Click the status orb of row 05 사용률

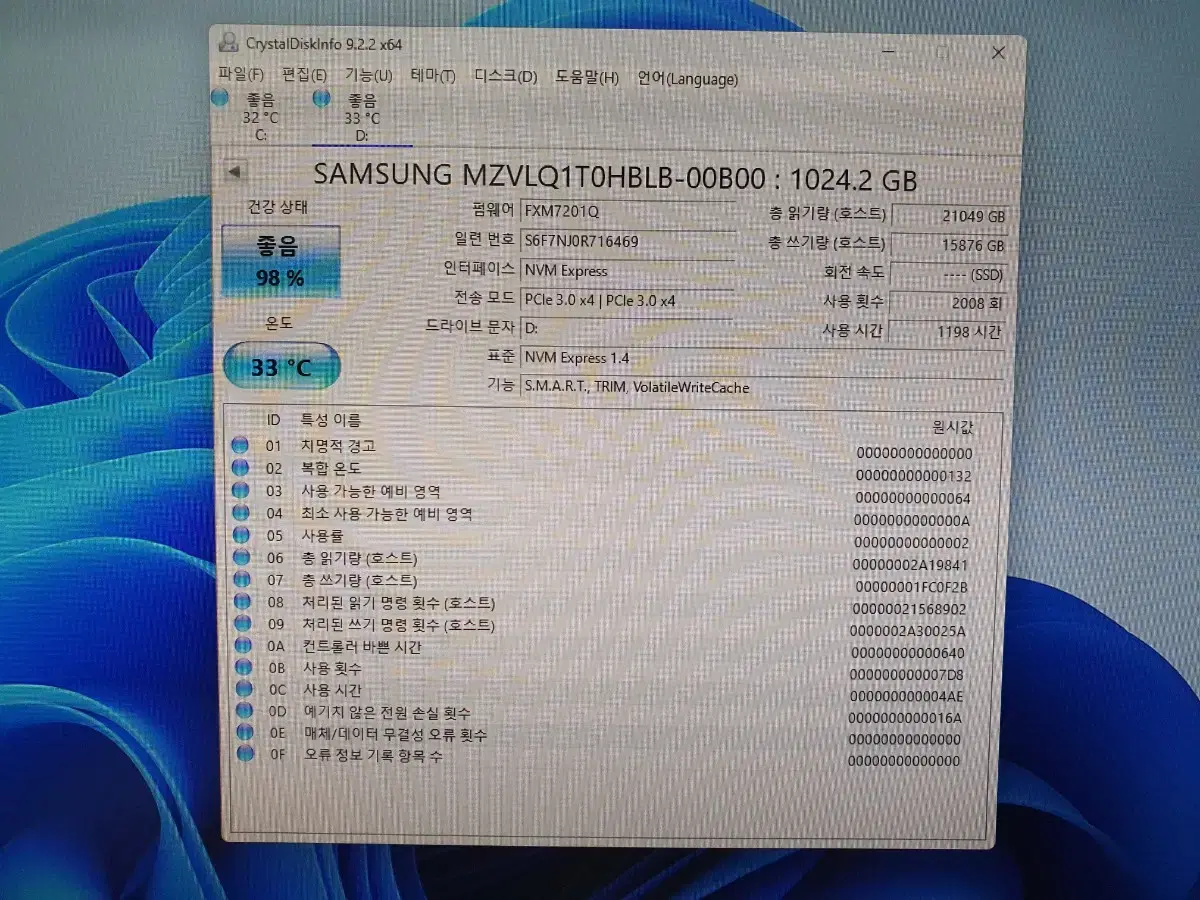[240, 536]
